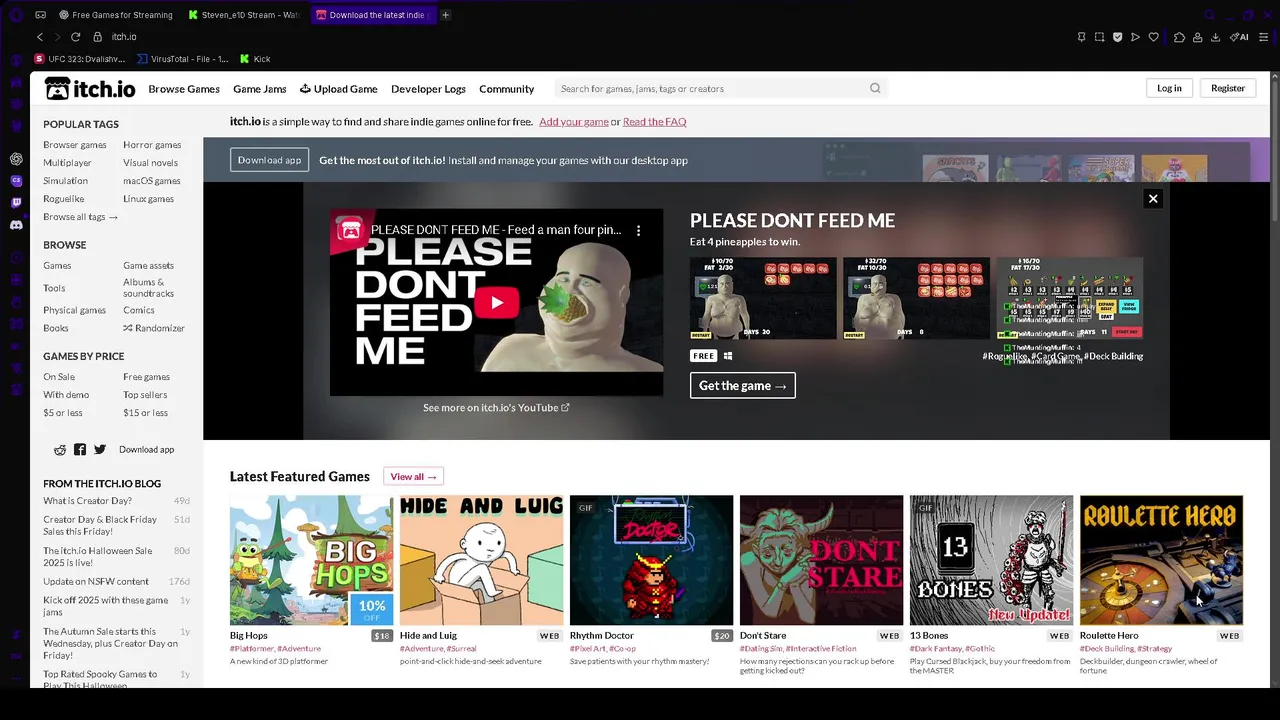This screenshot has height=720, width=1280.
Task: Open Community menu item
Action: pyautogui.click(x=506, y=89)
